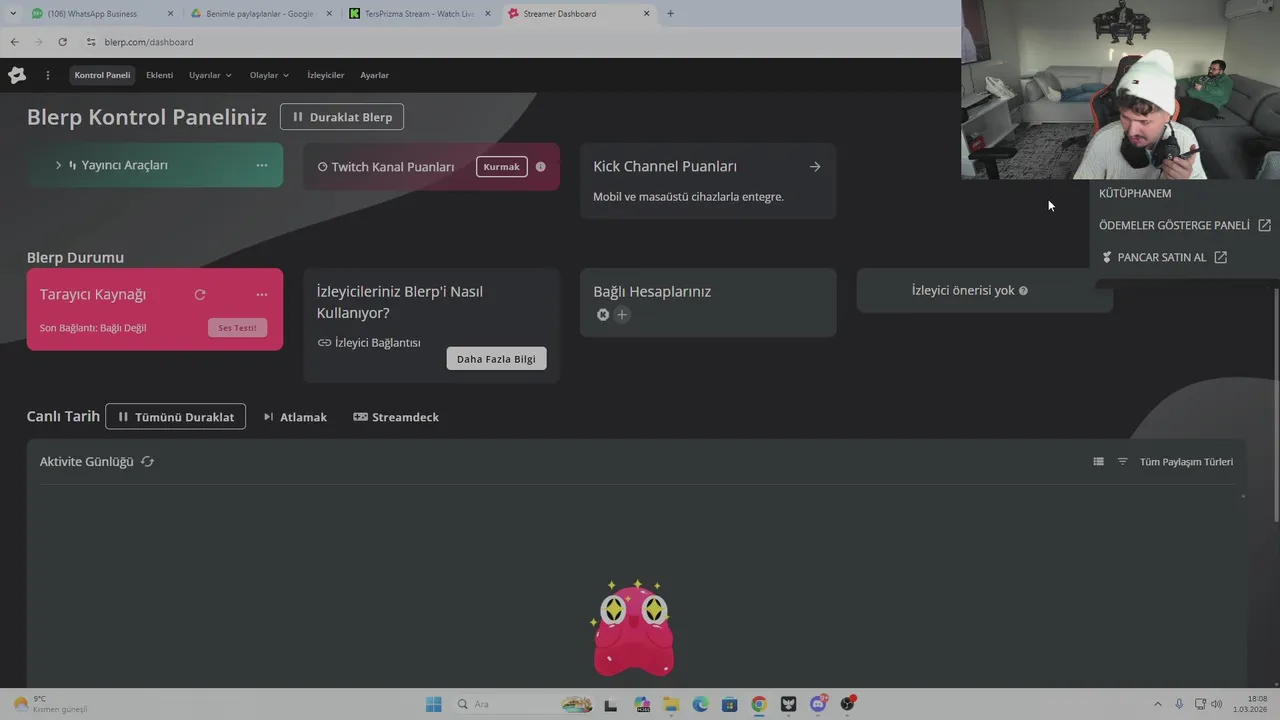The width and height of the screenshot is (1280, 720).
Task: Click the Ses Testi button
Action: (237, 328)
